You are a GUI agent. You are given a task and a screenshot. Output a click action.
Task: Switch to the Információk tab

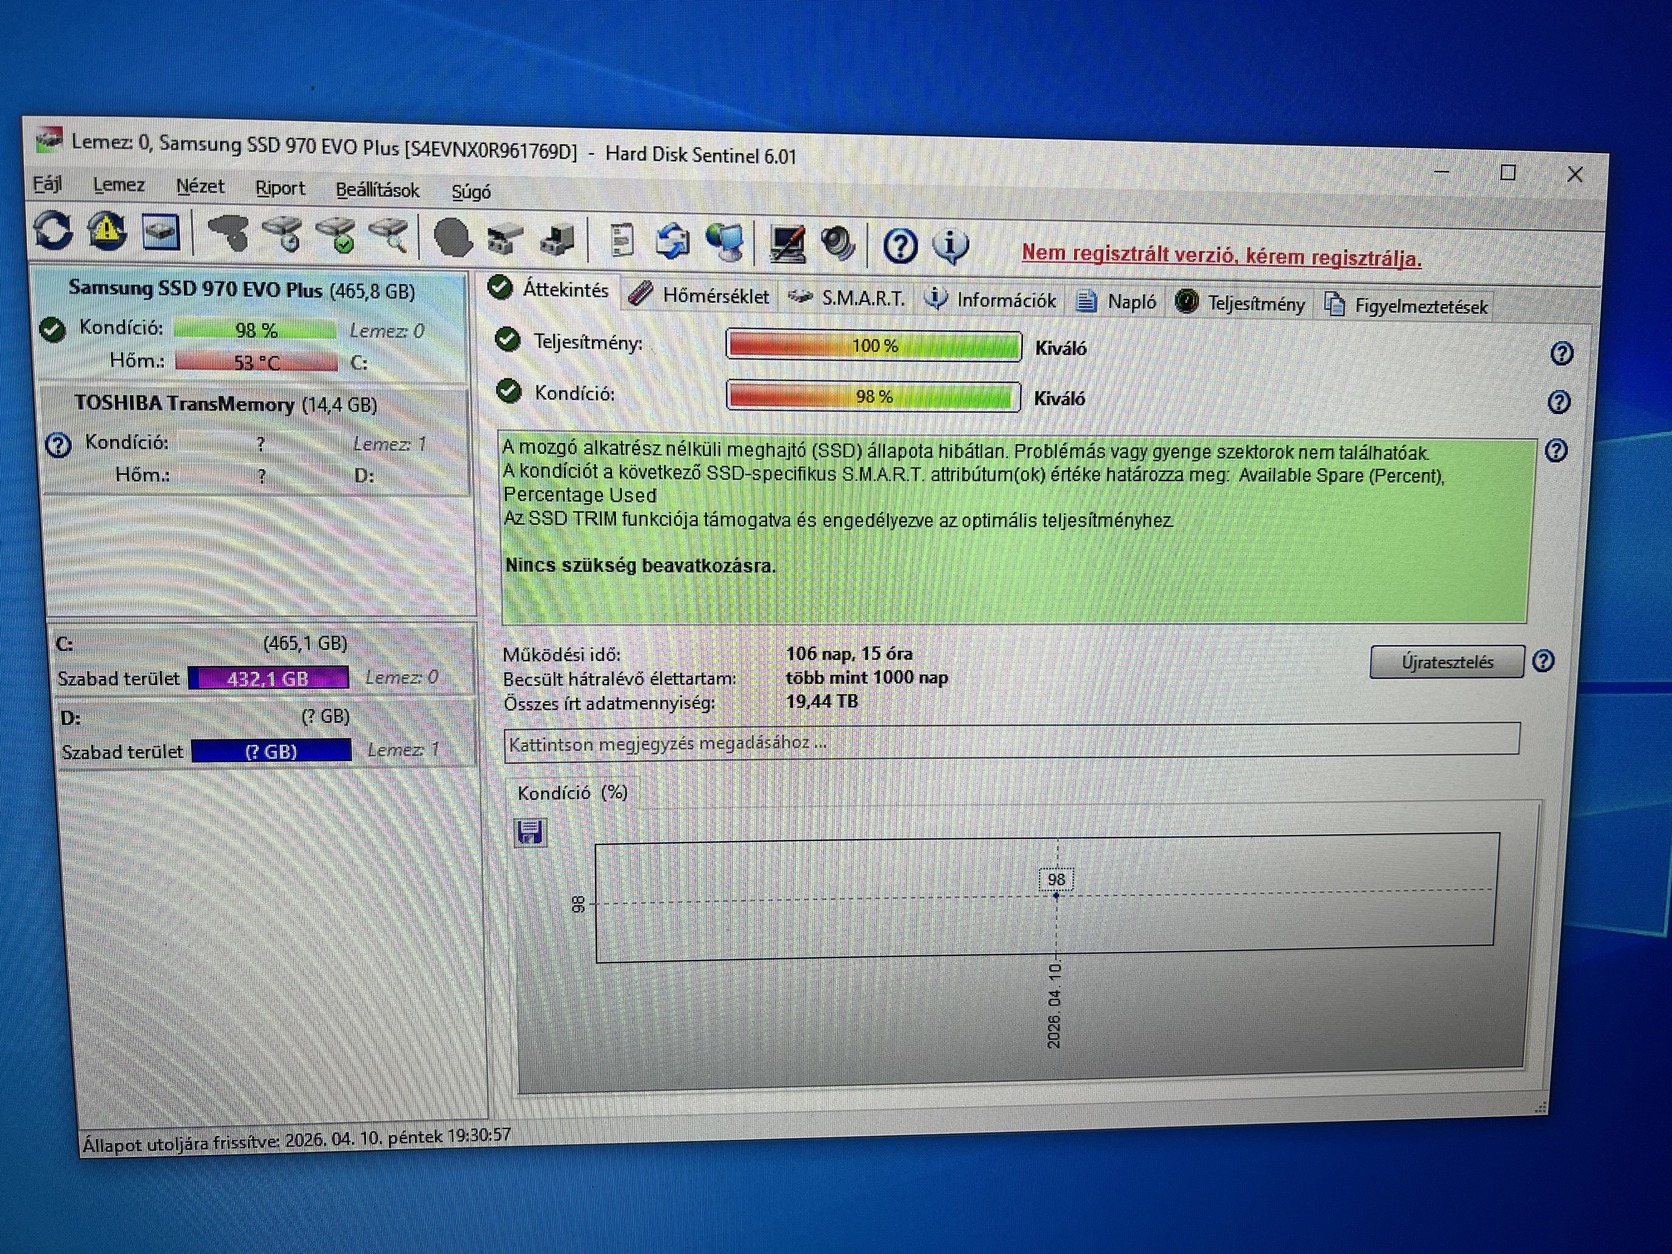click(x=990, y=299)
